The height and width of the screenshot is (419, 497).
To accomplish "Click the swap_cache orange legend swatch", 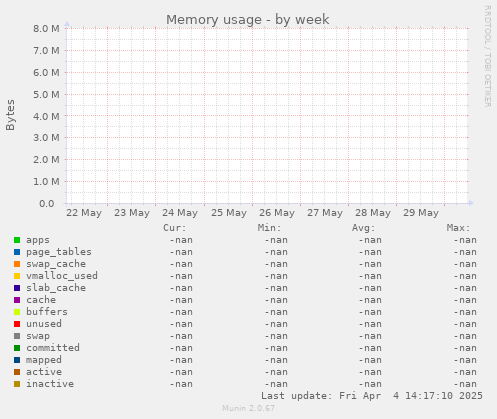I will point(17,264).
